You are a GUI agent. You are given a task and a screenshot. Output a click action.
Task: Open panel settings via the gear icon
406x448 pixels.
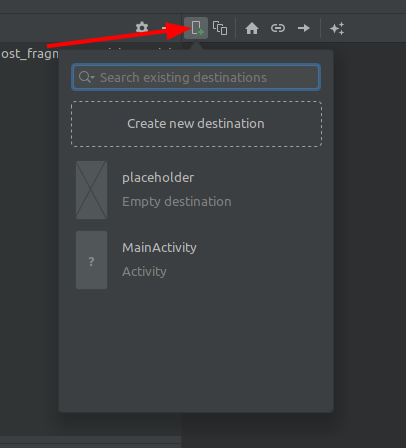coord(142,27)
